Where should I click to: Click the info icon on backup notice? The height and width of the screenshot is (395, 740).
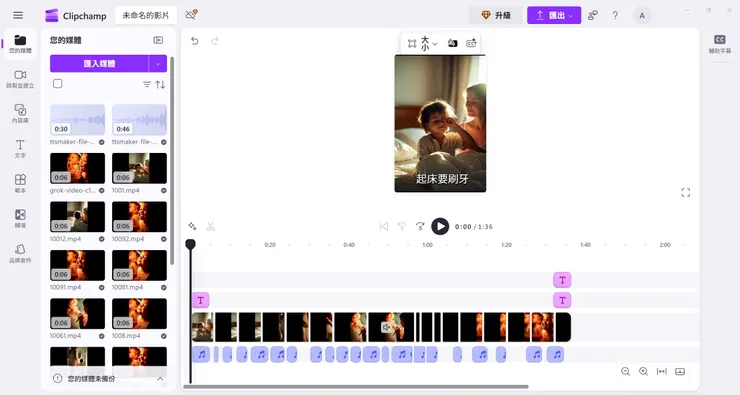58,378
